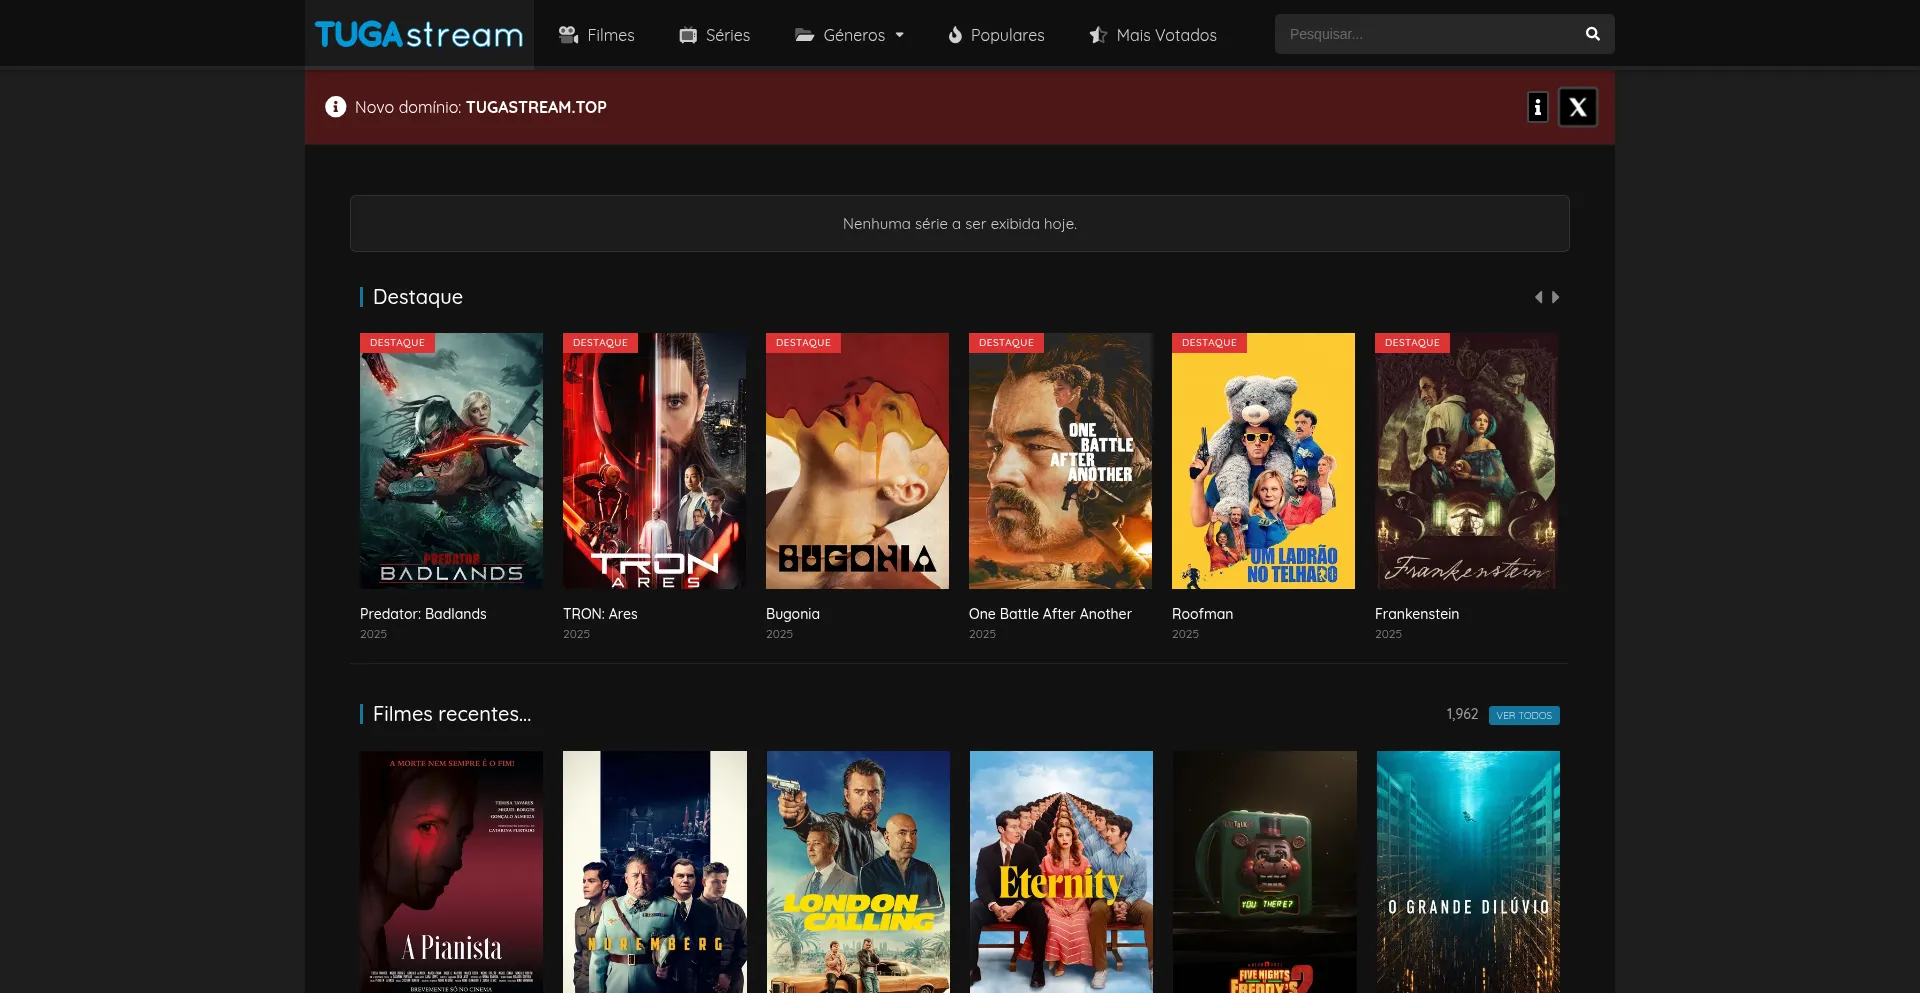Click the Populares flame icon
The height and width of the screenshot is (993, 1920).
955,35
